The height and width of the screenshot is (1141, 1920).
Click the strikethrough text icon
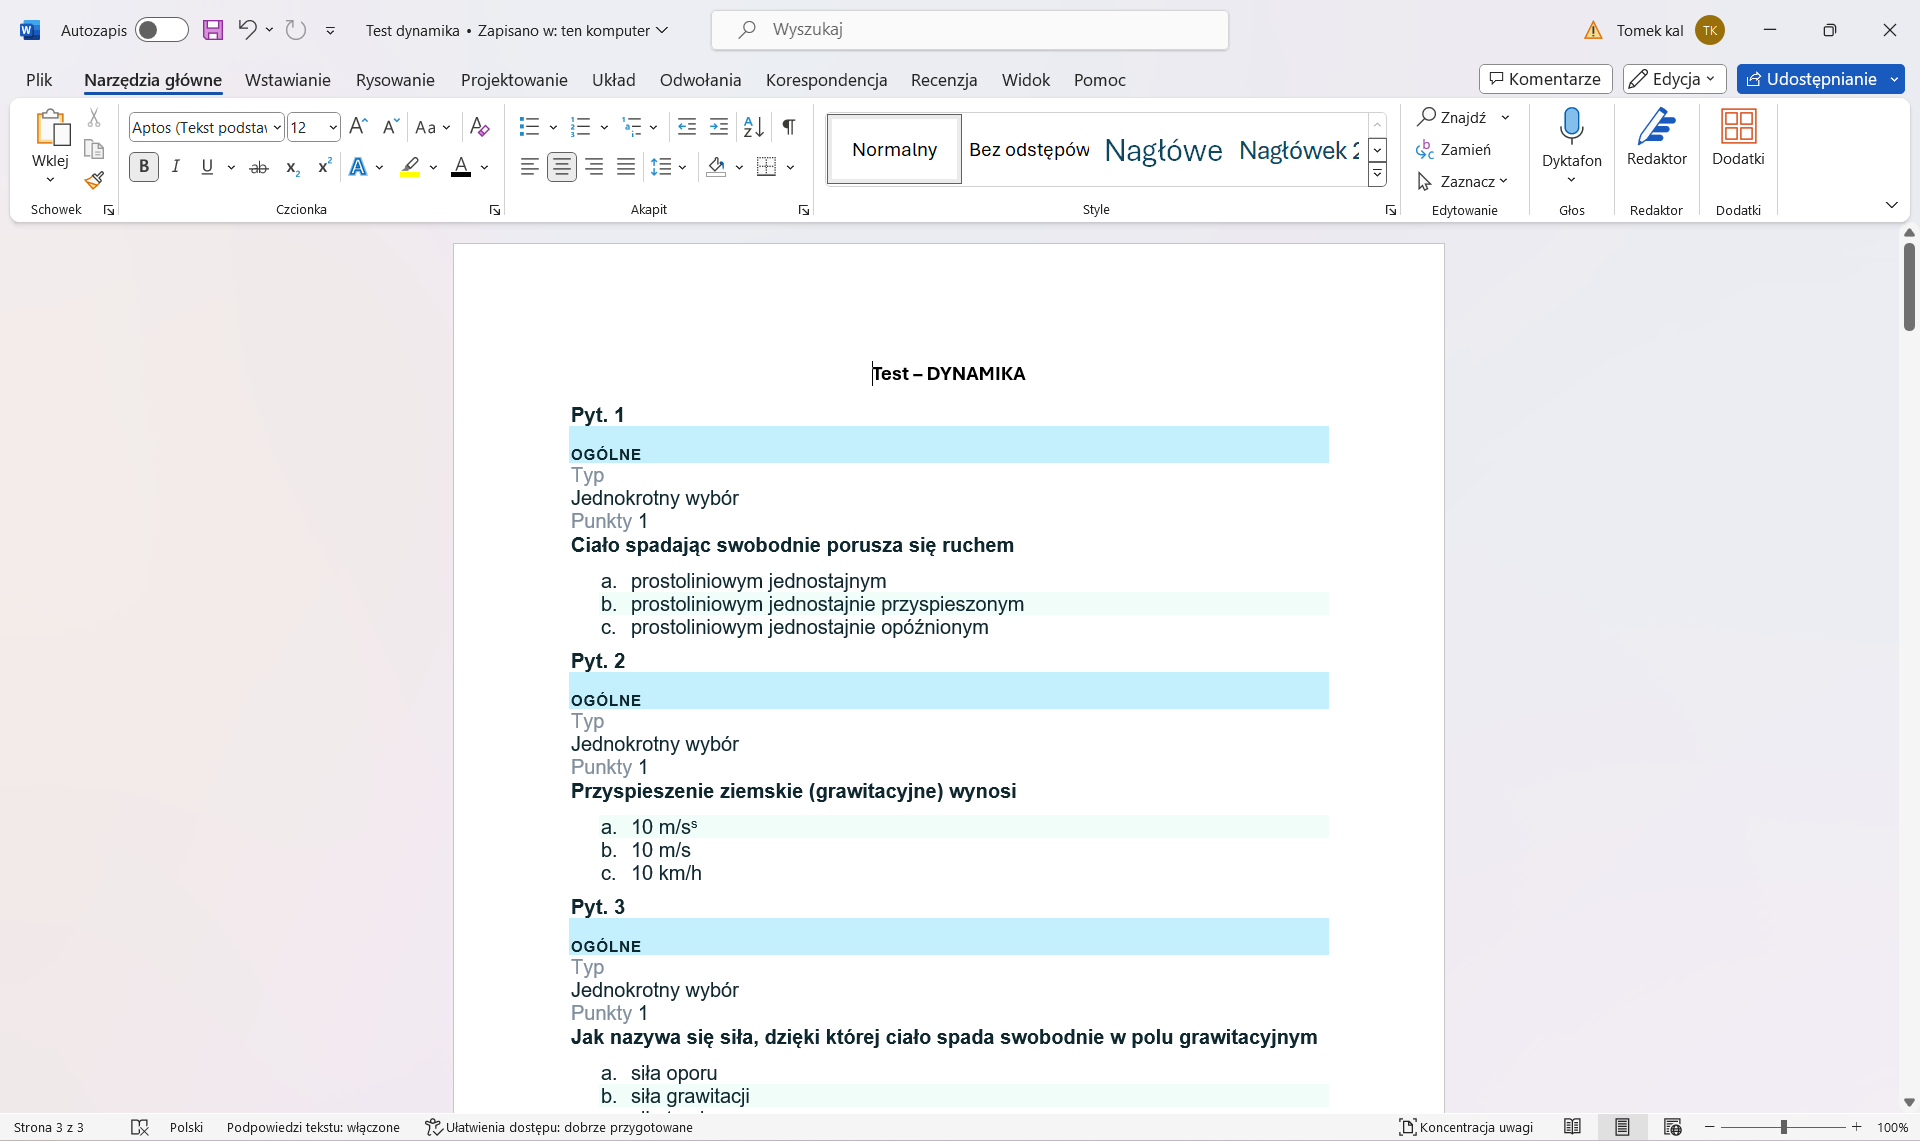click(259, 167)
